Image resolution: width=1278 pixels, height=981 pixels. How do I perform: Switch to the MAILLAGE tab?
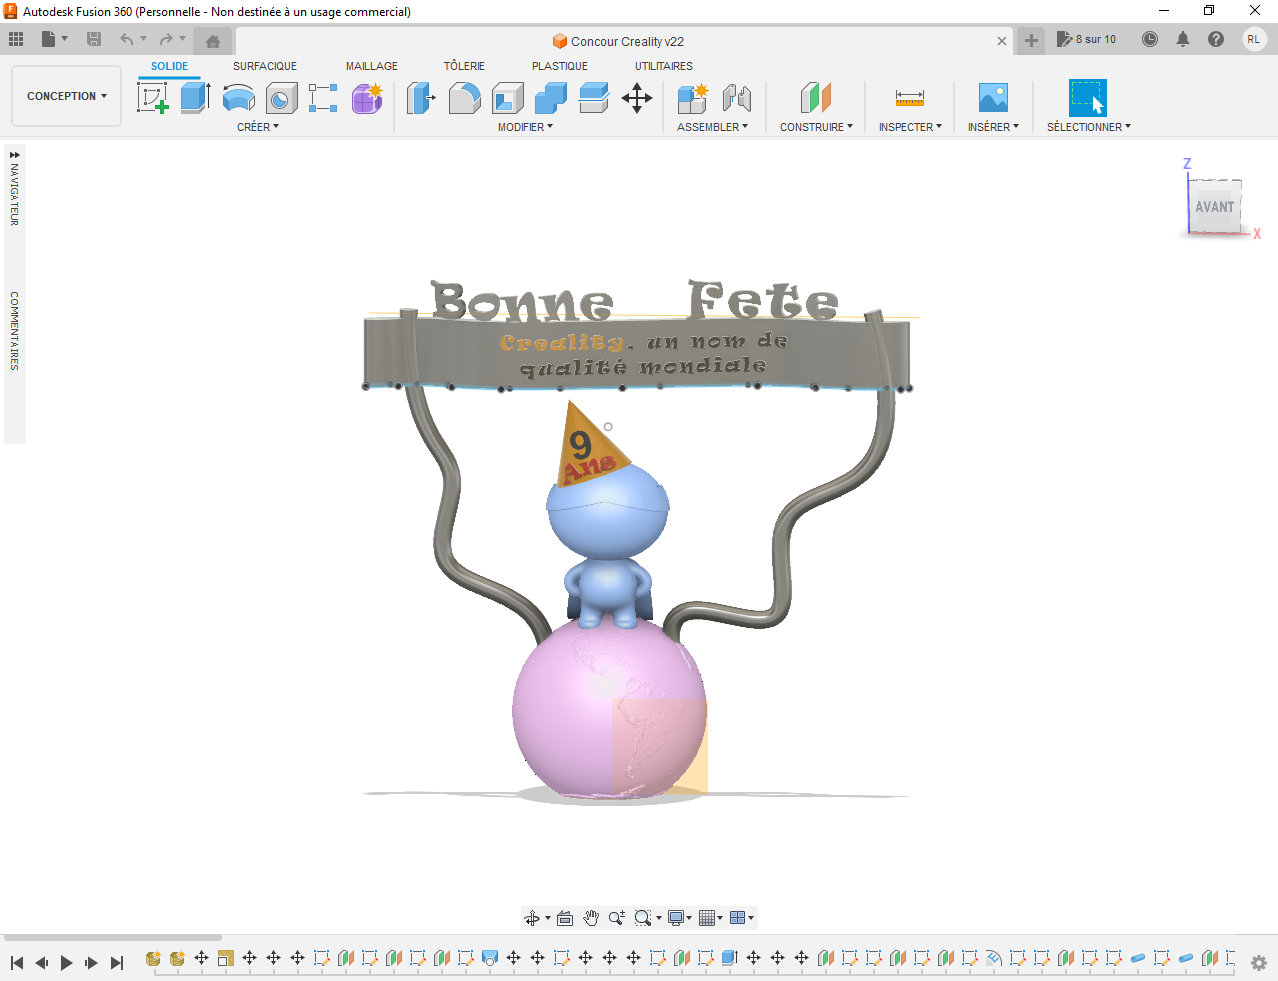[372, 66]
